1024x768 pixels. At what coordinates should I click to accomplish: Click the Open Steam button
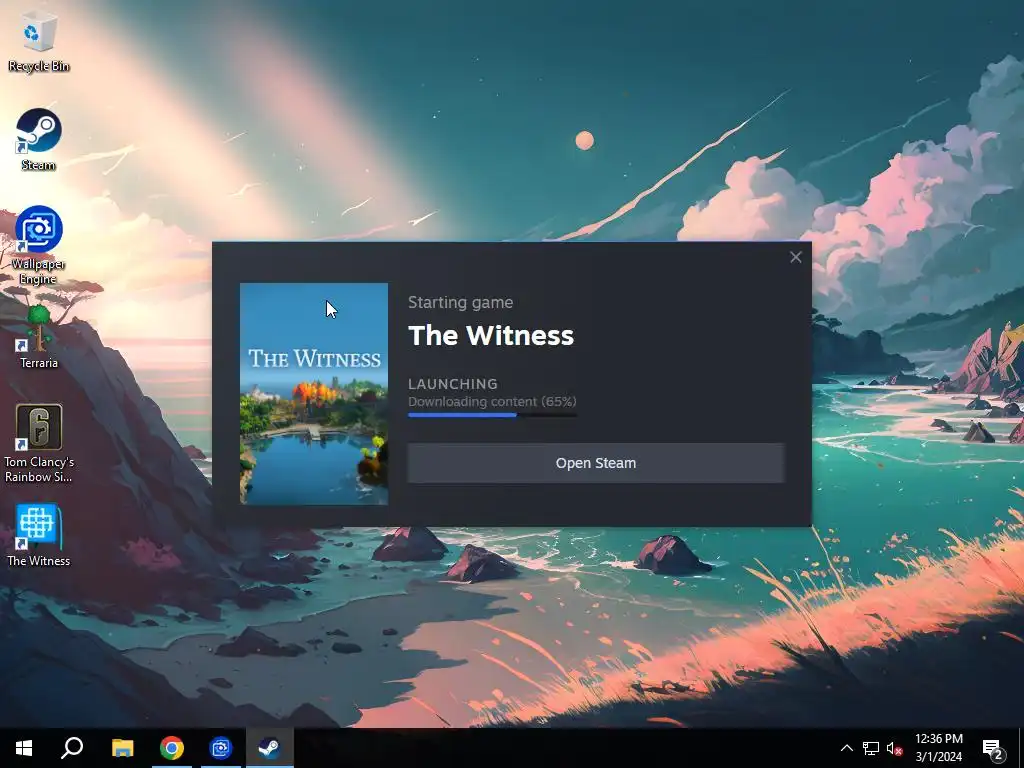pyautogui.click(x=596, y=463)
